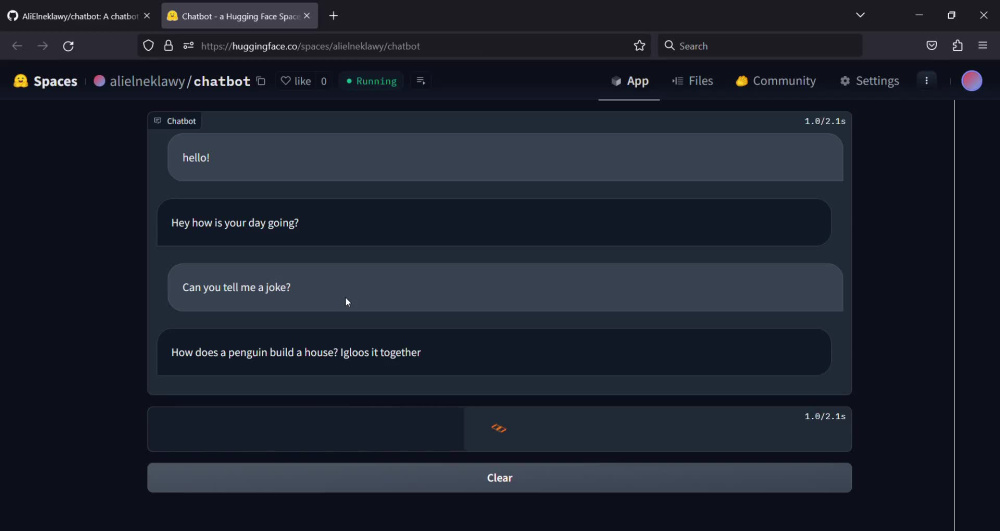Open the logs icon next to Running
This screenshot has height=531, width=1000.
[x=420, y=80]
